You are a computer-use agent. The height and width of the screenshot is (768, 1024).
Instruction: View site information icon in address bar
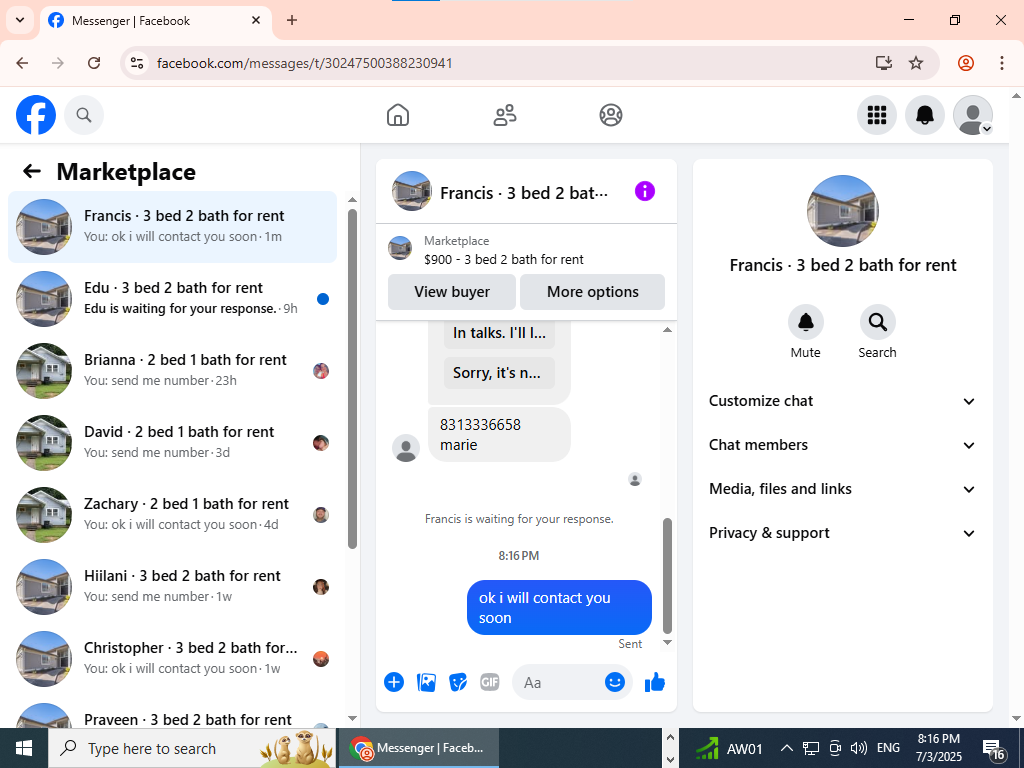(x=136, y=63)
